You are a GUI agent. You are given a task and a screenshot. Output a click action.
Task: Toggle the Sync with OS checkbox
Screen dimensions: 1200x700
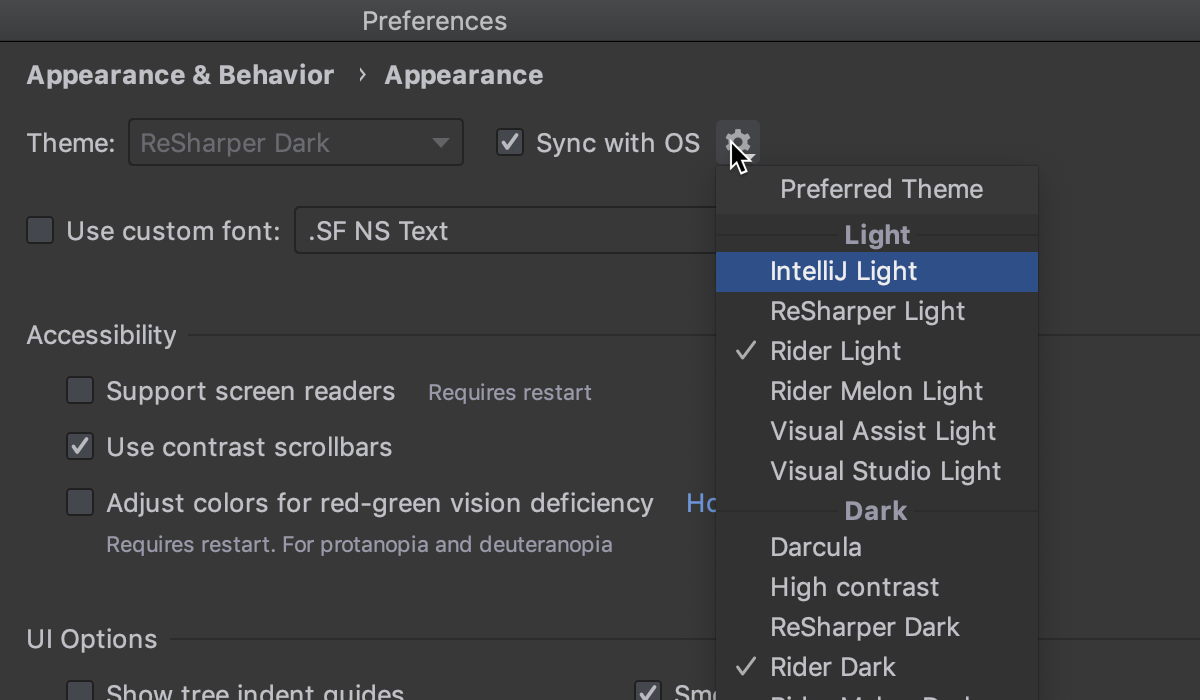[x=510, y=142]
